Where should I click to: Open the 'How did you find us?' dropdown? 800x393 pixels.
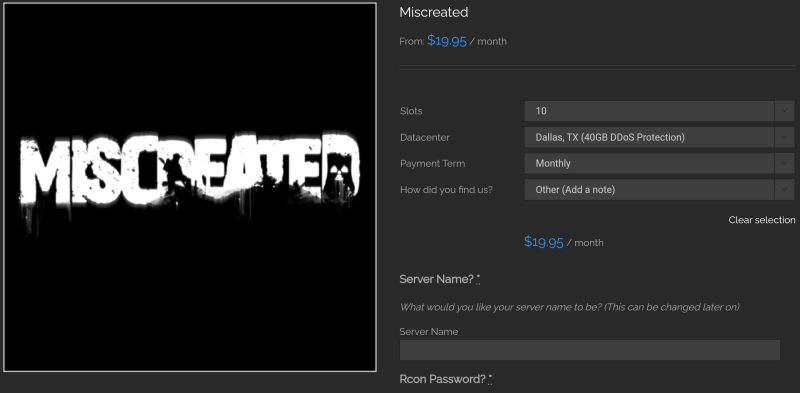pyautogui.click(x=659, y=190)
